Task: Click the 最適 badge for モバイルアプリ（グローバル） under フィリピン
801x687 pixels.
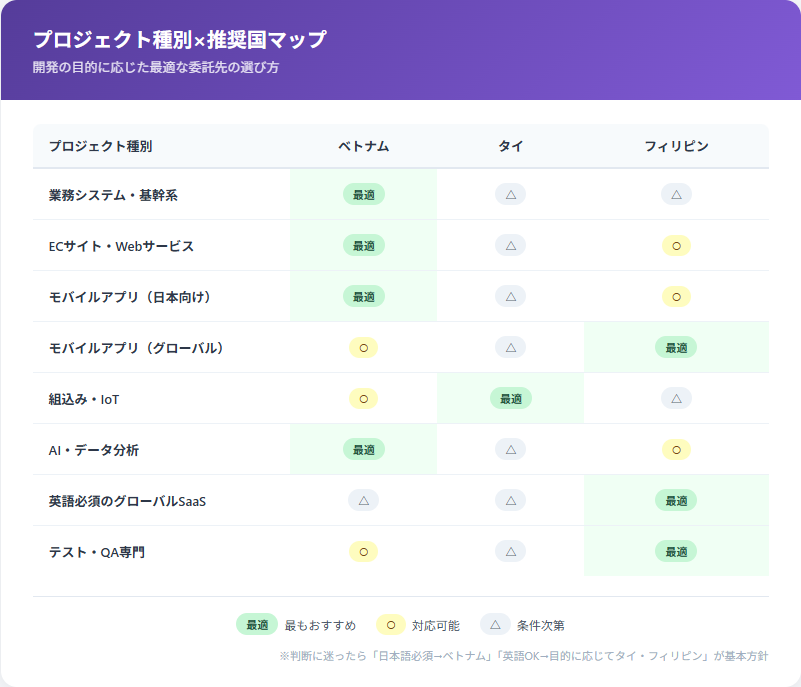Action: pos(677,347)
